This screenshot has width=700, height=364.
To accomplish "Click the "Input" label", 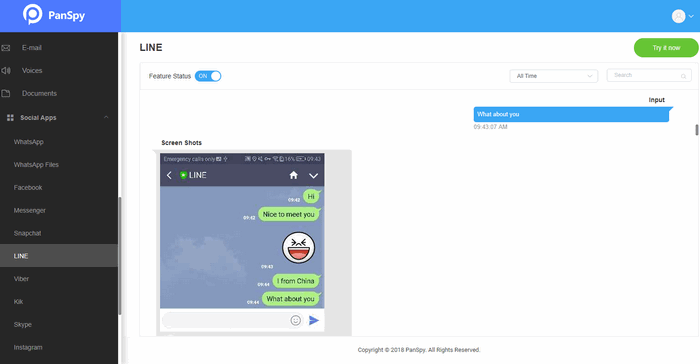I will pos(657,100).
